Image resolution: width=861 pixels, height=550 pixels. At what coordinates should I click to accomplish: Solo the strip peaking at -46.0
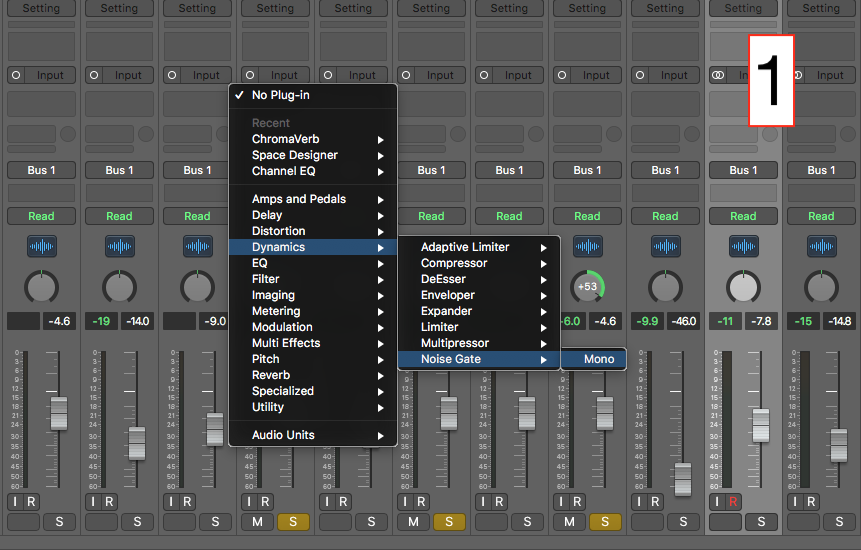pos(683,522)
